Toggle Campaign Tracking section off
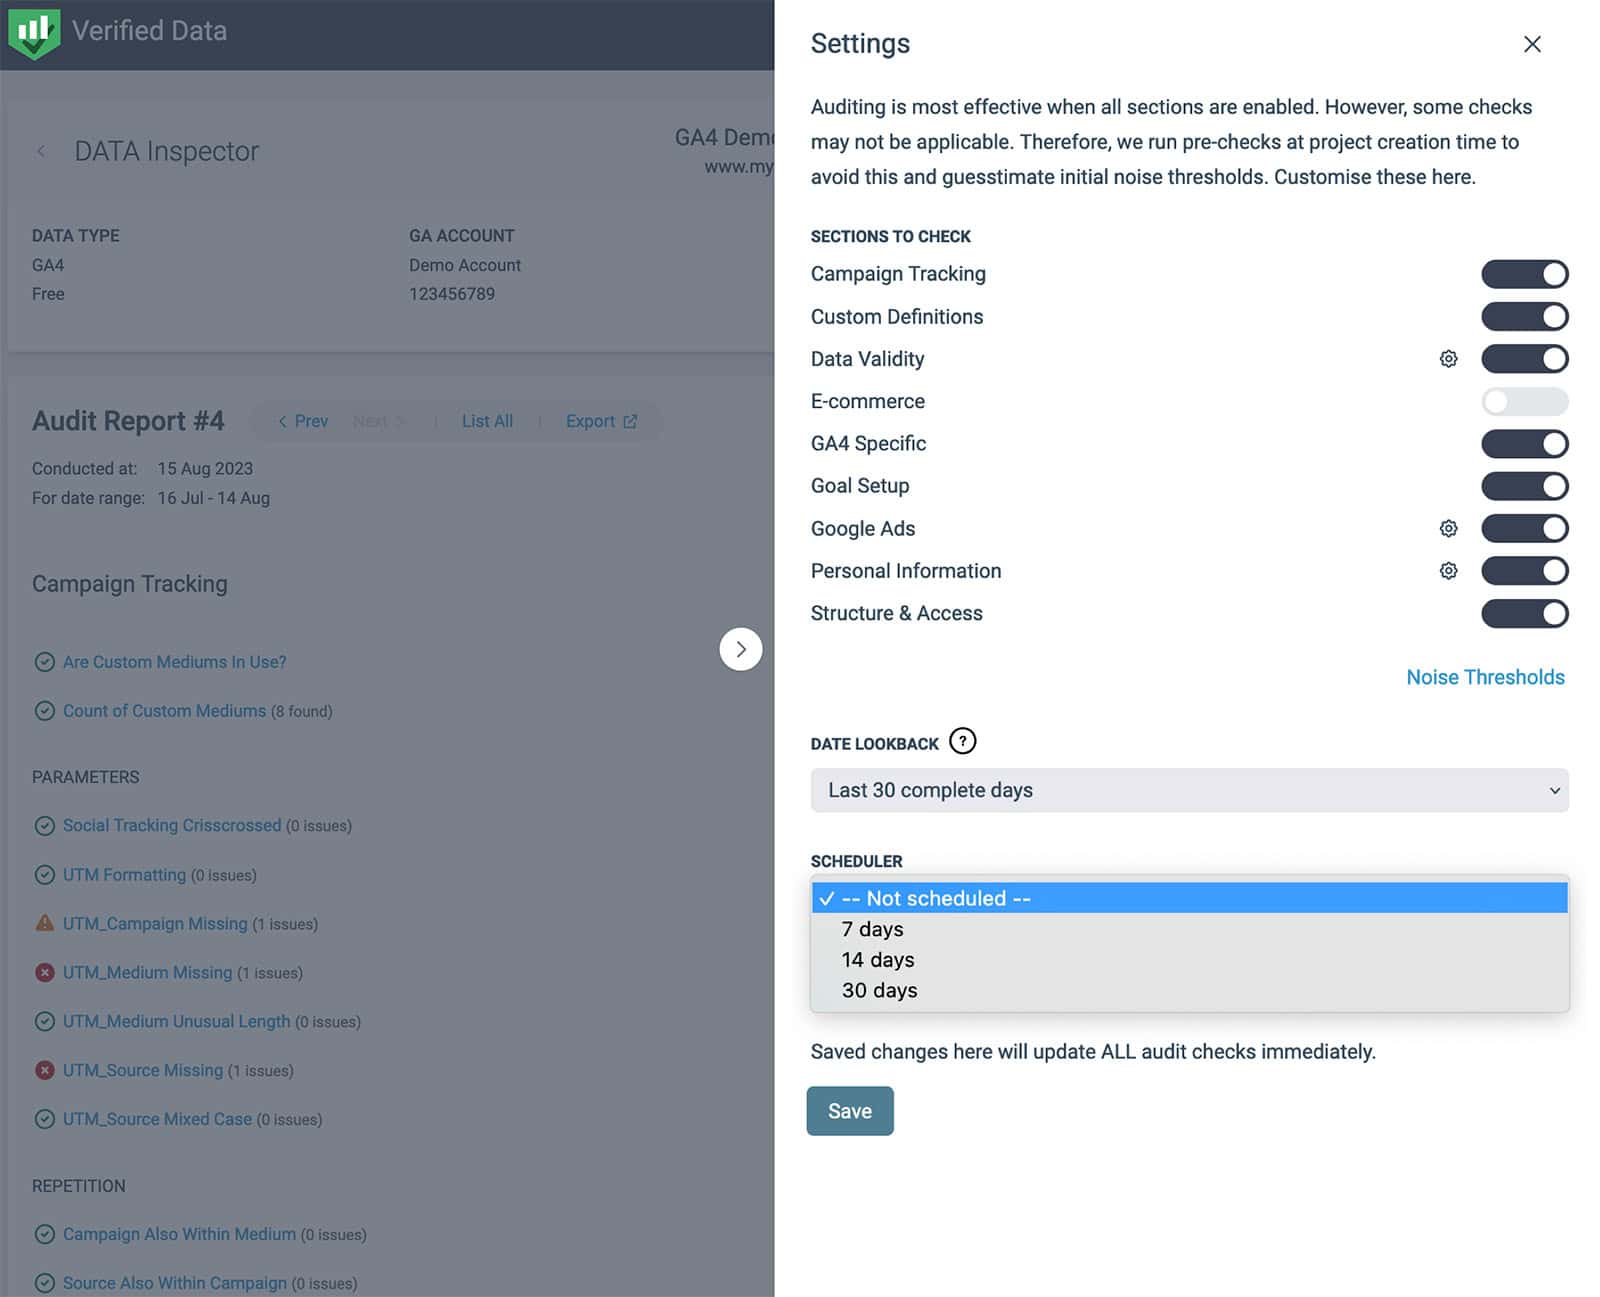 1524,274
